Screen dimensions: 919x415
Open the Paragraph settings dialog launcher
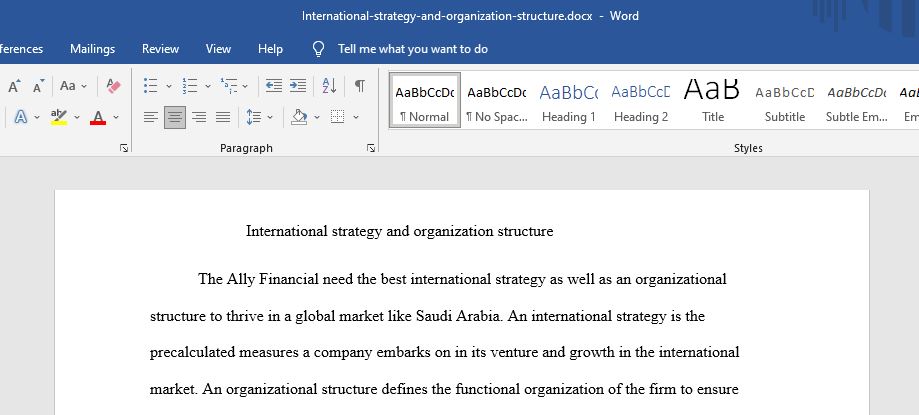tap(371, 148)
